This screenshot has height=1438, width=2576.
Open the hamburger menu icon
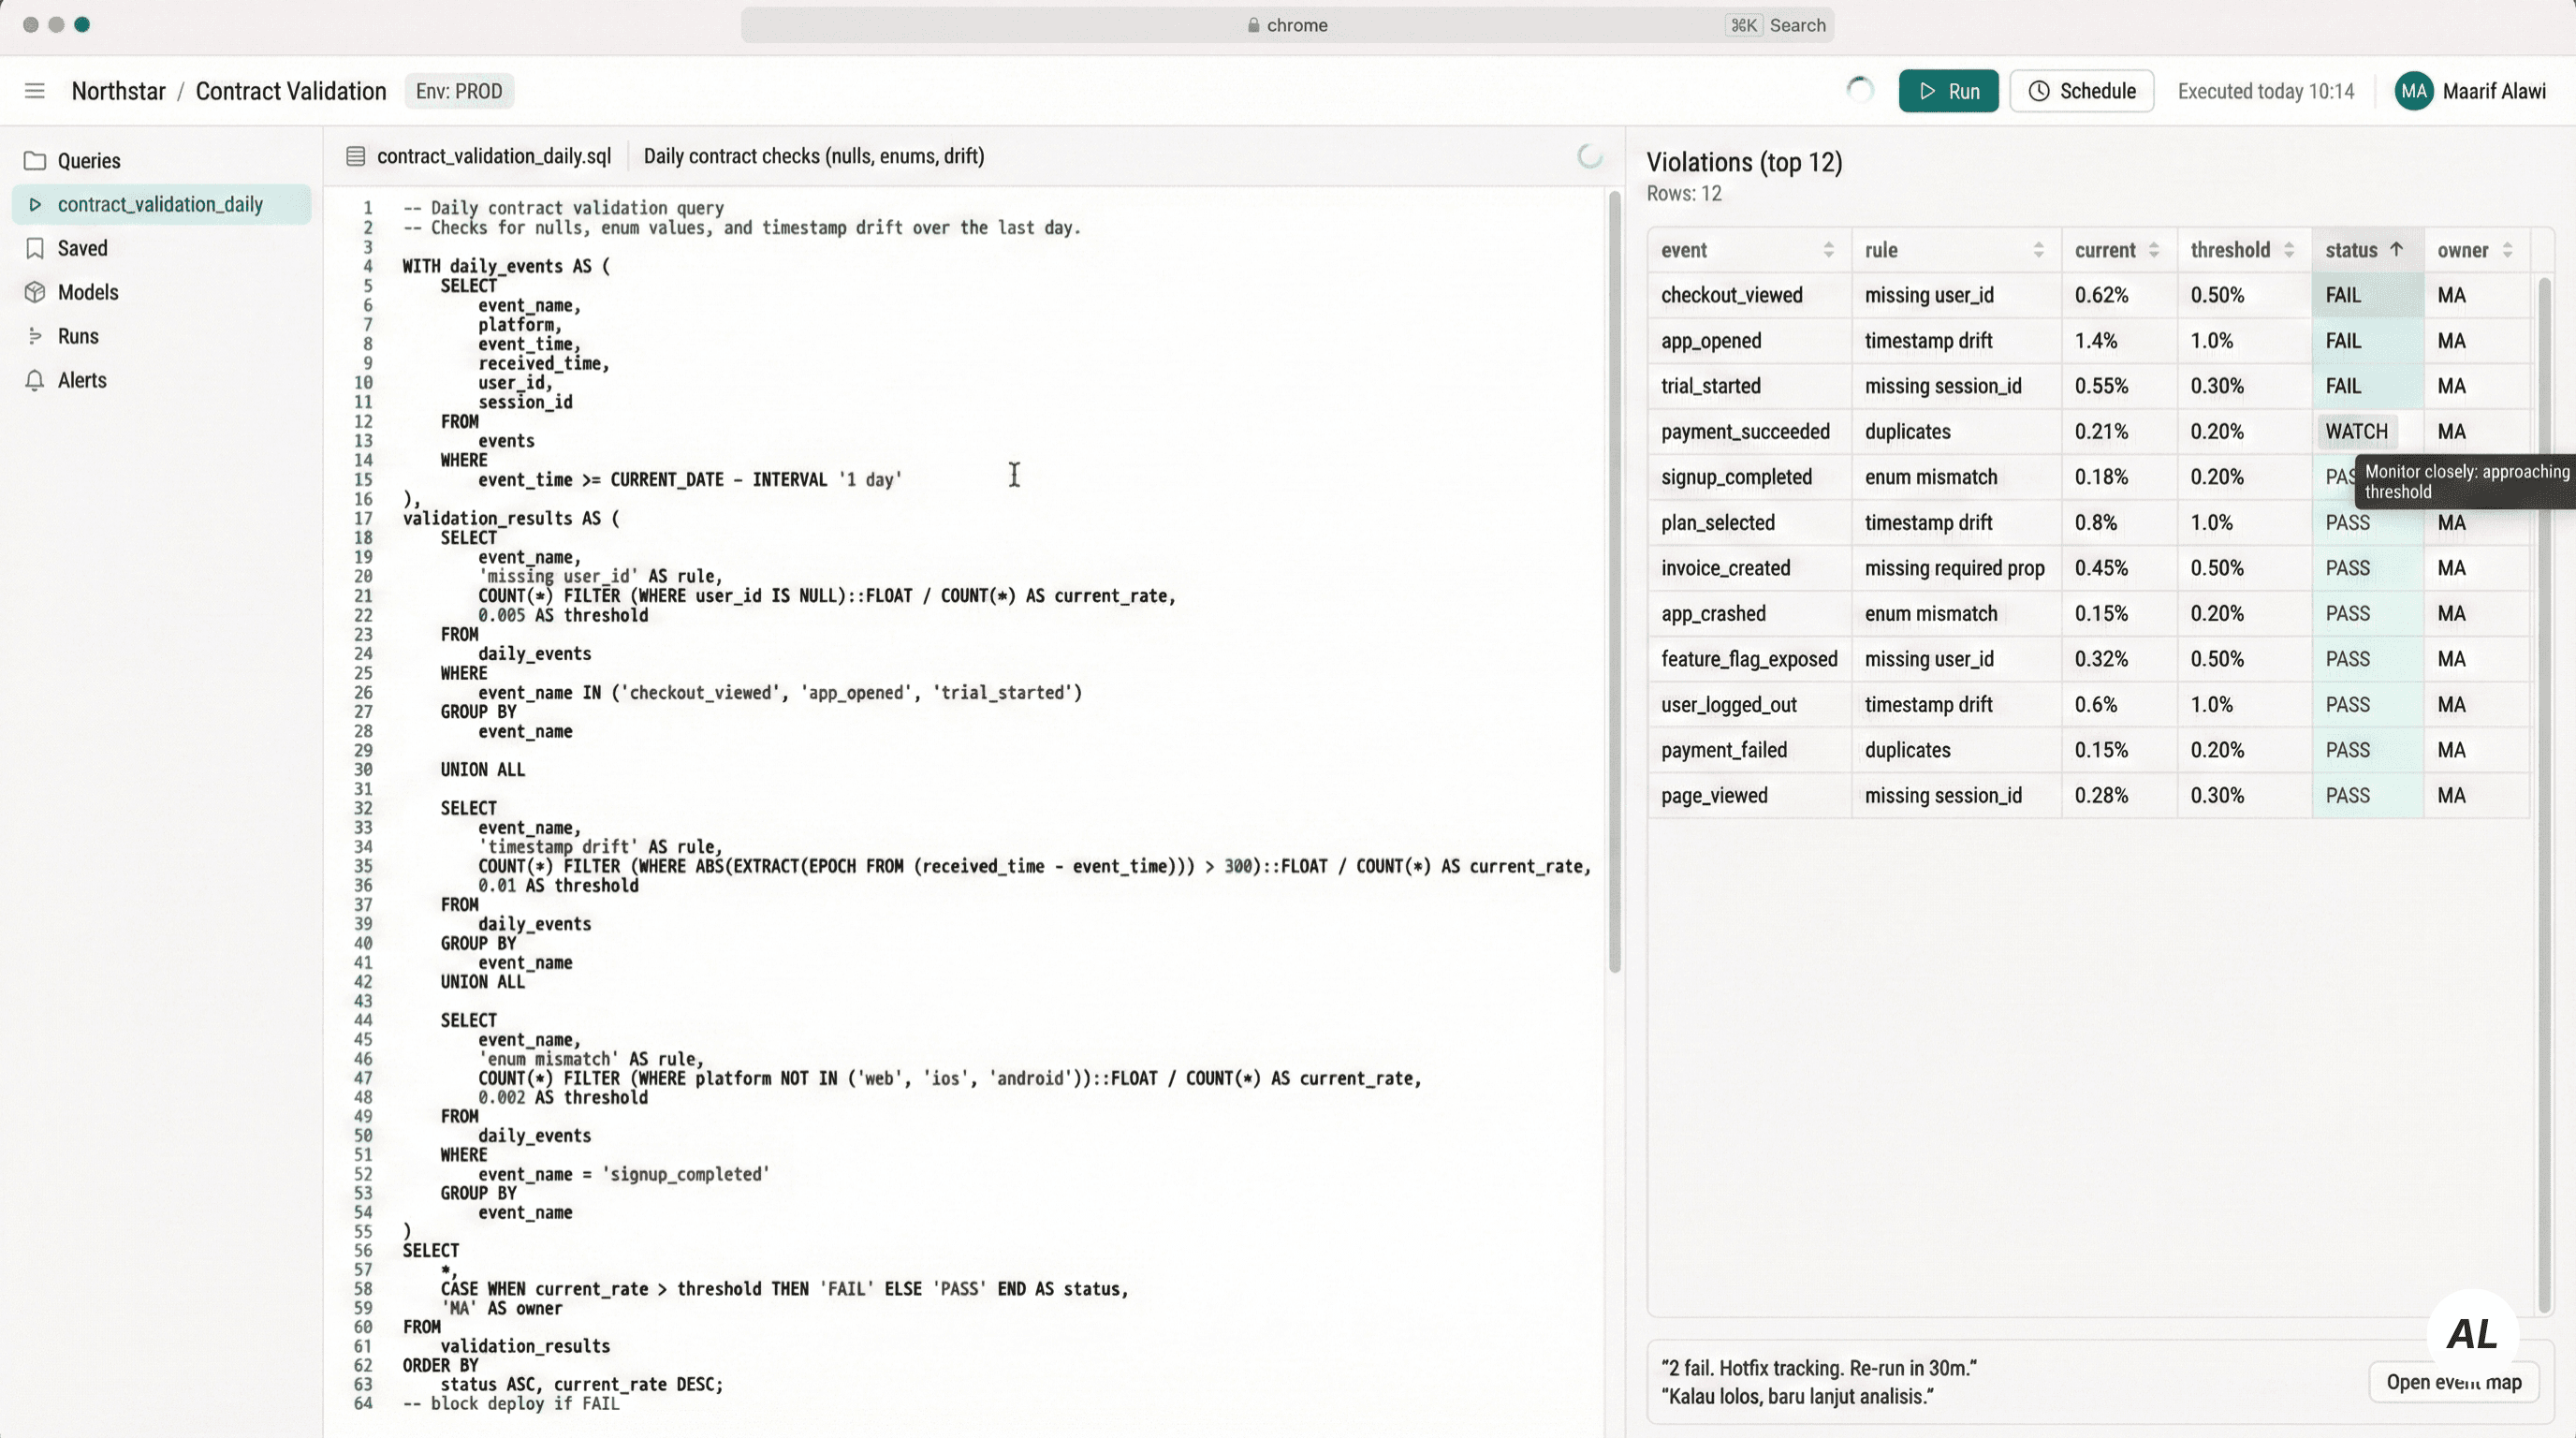35,91
